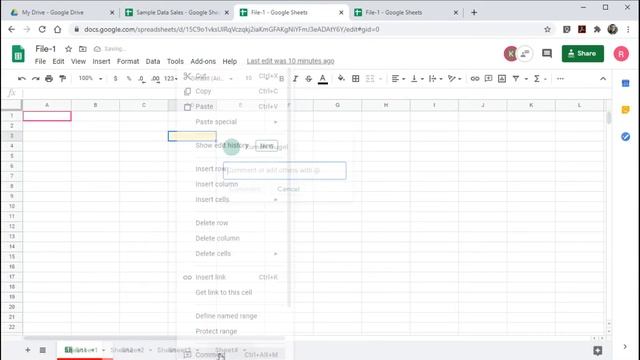Open the all sheets list icon
The height and width of the screenshot is (360, 640).
tap(42, 350)
